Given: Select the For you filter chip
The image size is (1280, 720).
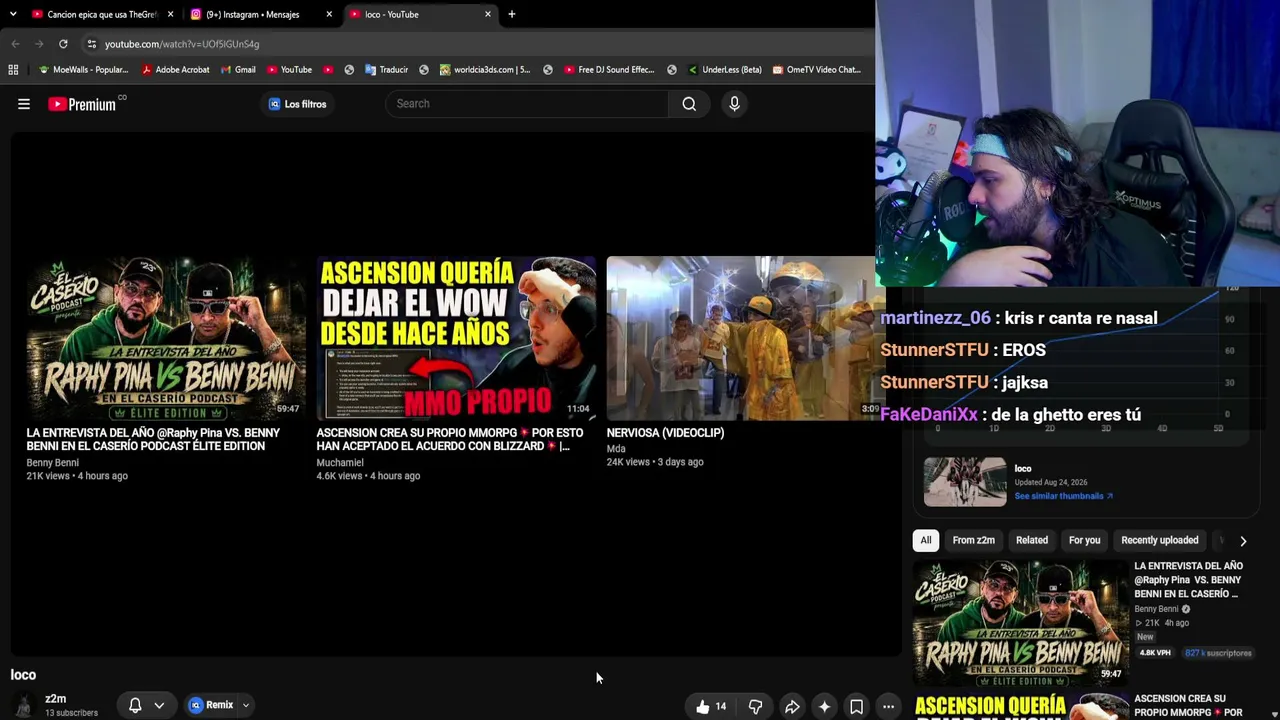Looking at the screenshot, I should click(1085, 540).
